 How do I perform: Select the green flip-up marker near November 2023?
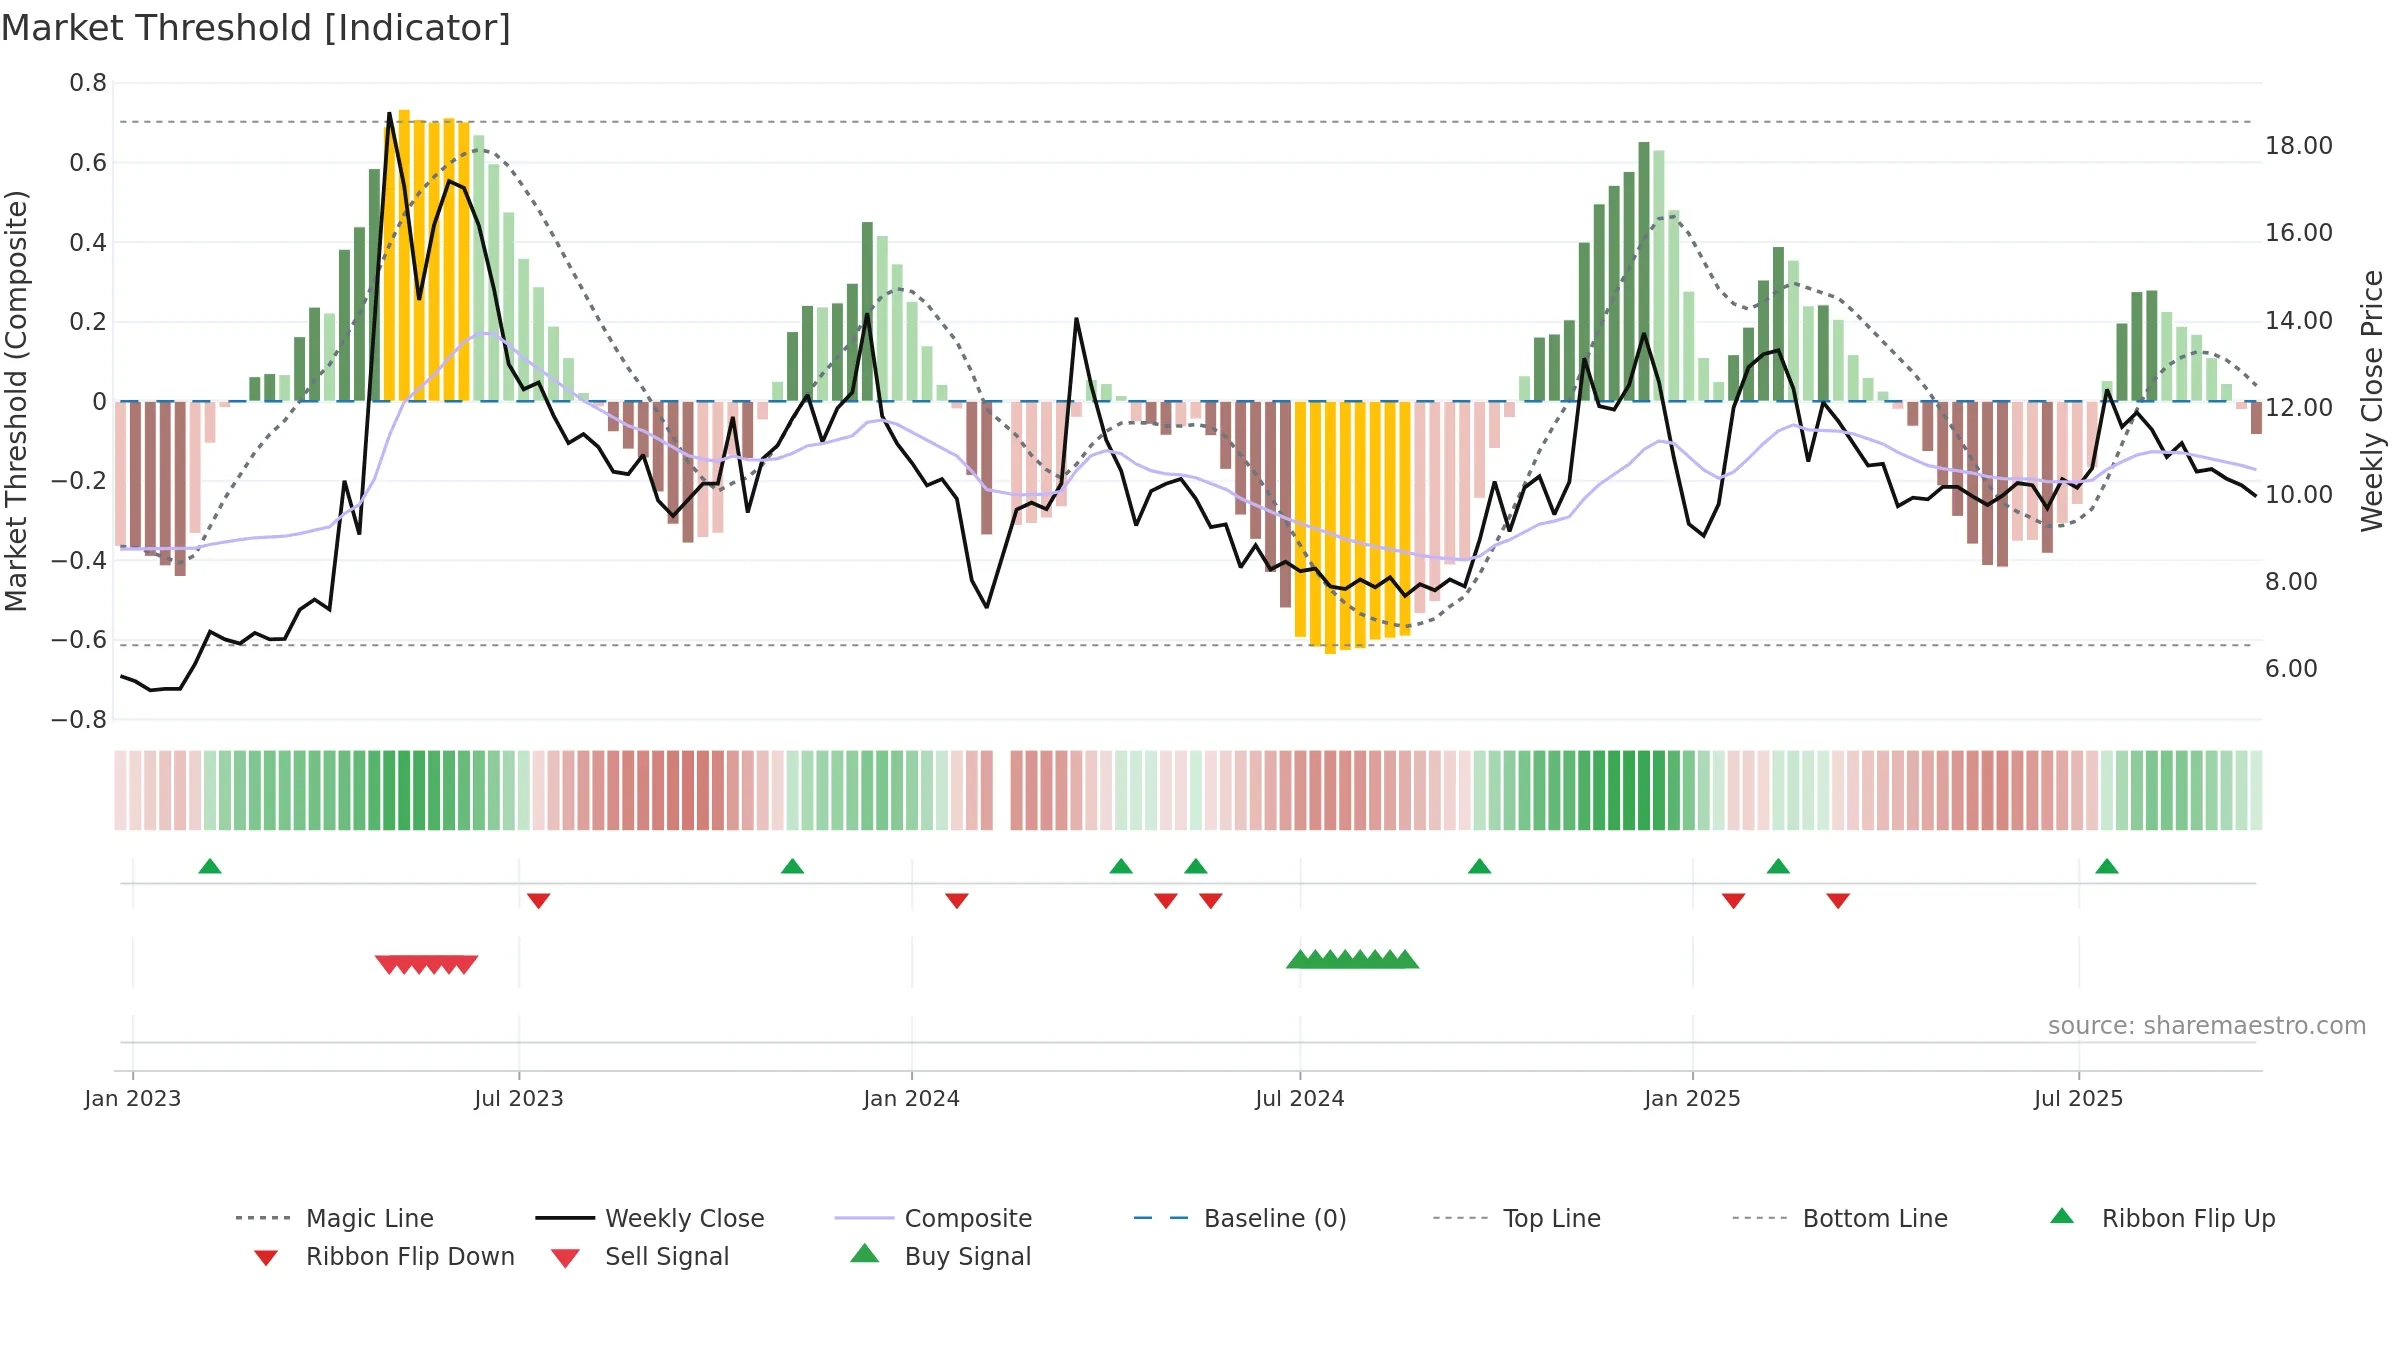click(792, 866)
